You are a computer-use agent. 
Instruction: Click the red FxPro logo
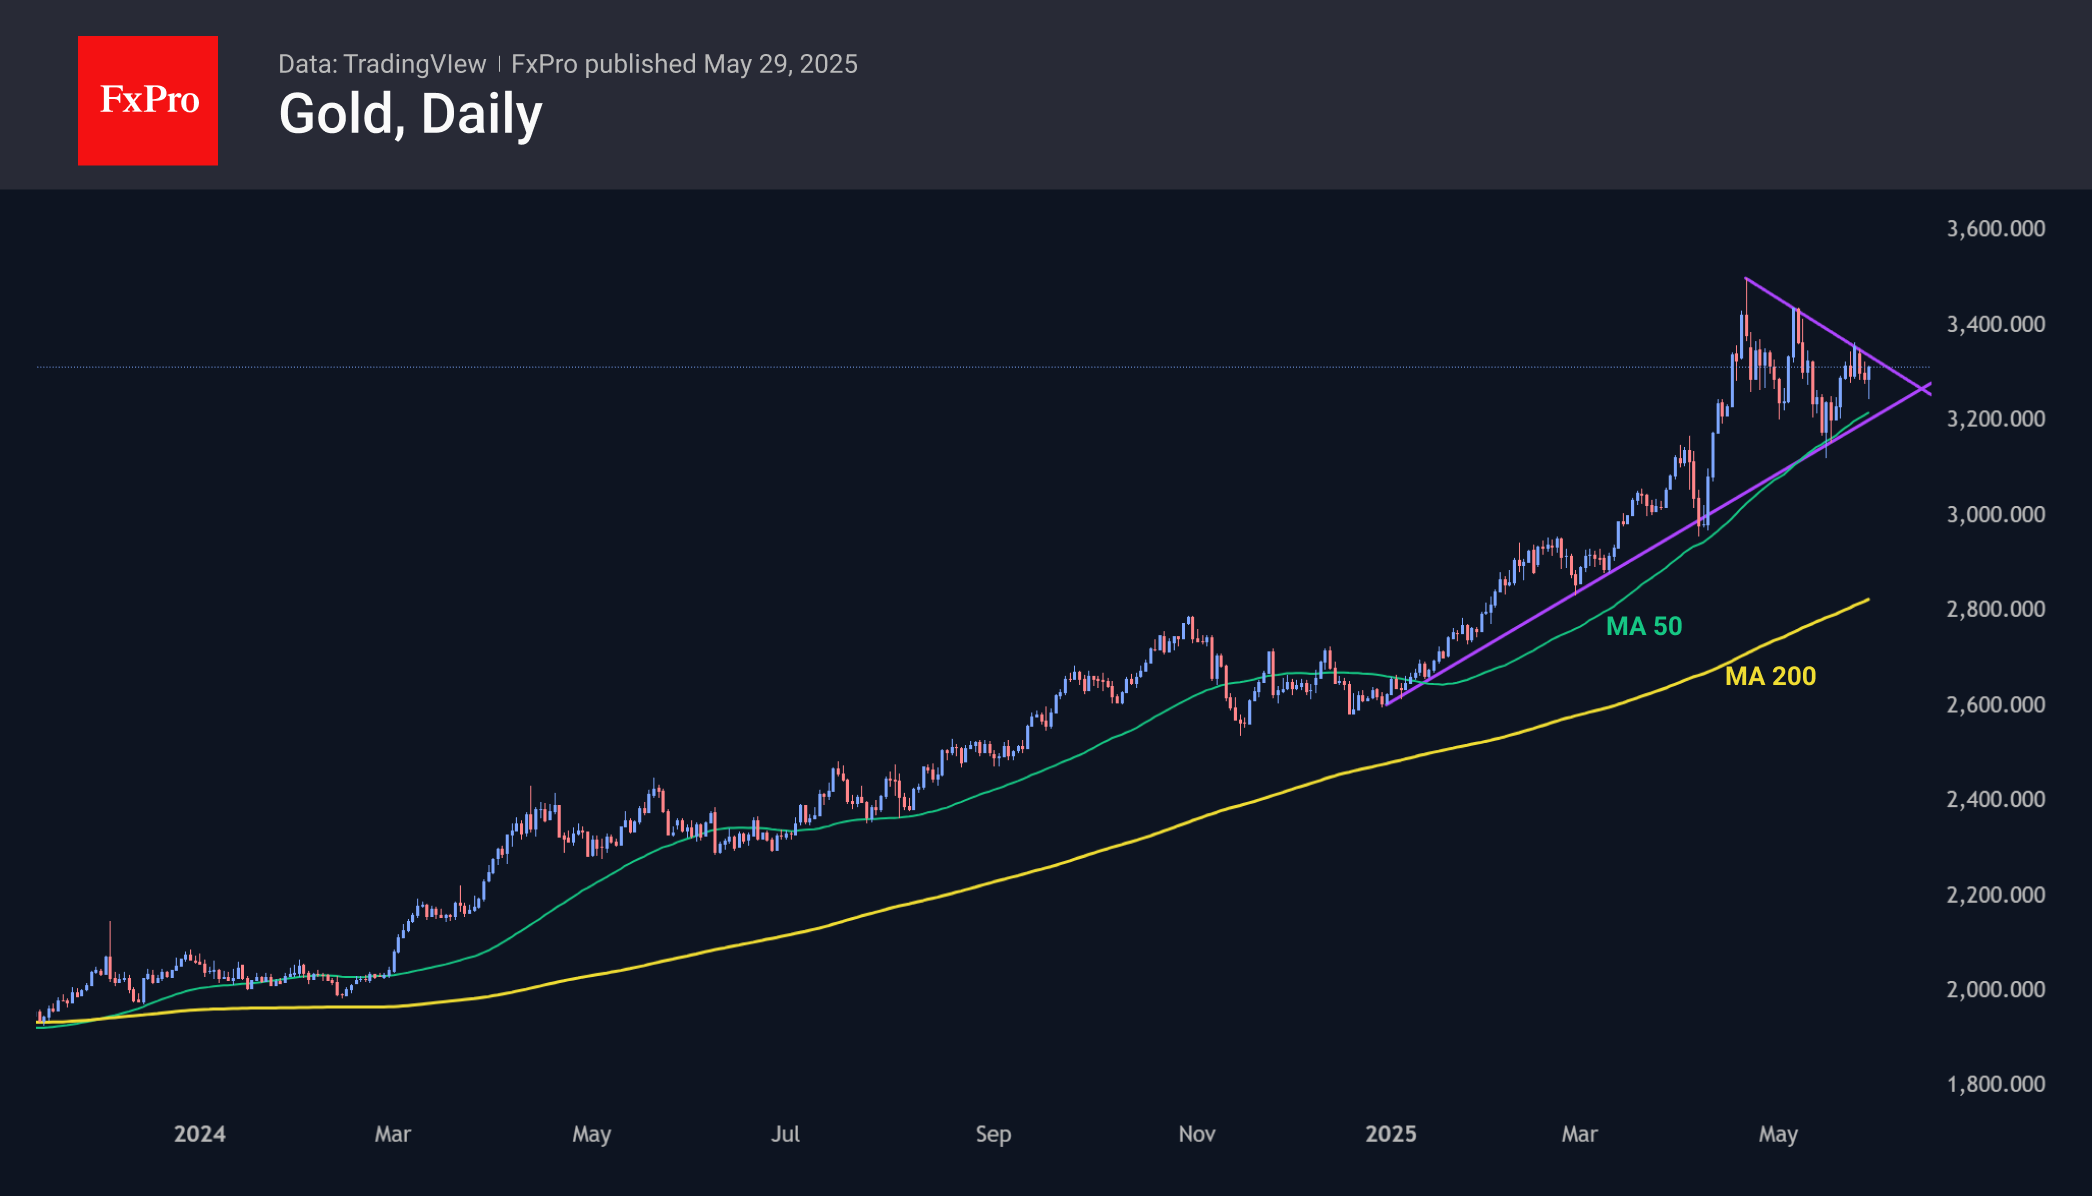[x=148, y=100]
